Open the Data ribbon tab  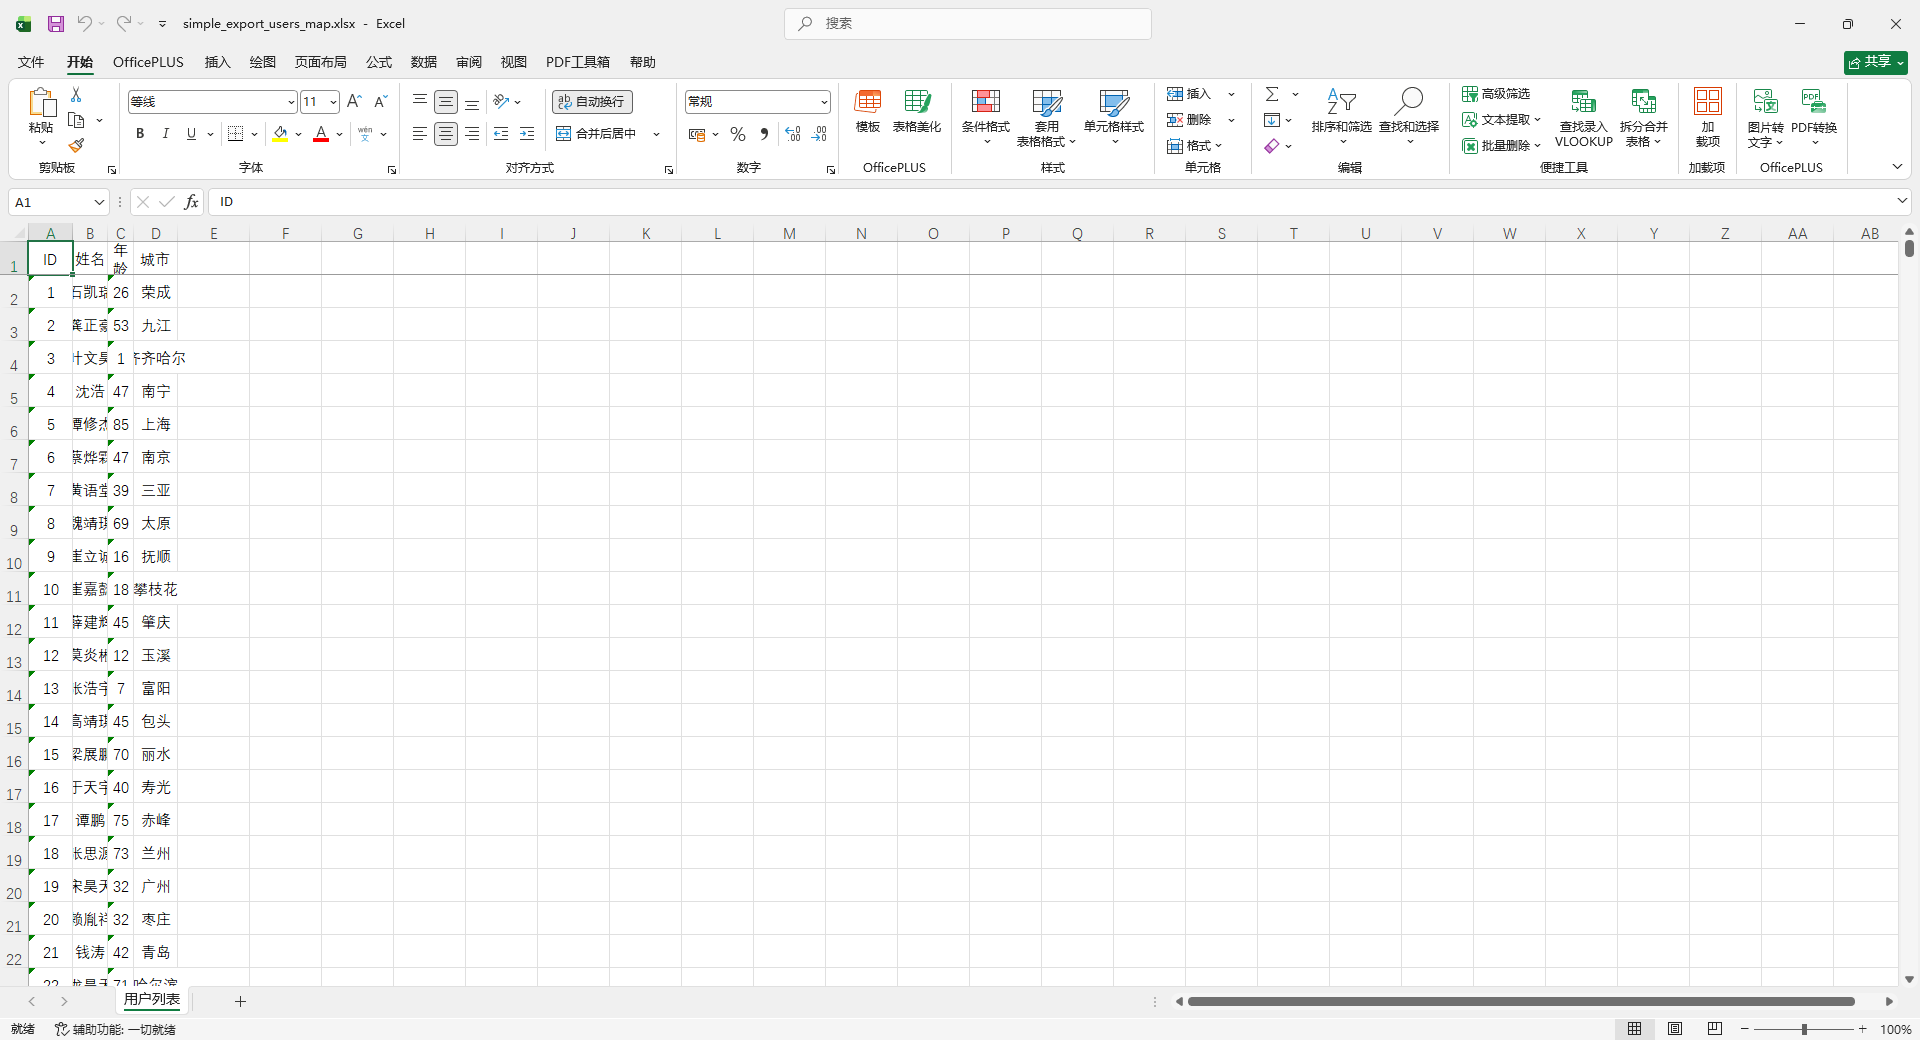click(424, 62)
